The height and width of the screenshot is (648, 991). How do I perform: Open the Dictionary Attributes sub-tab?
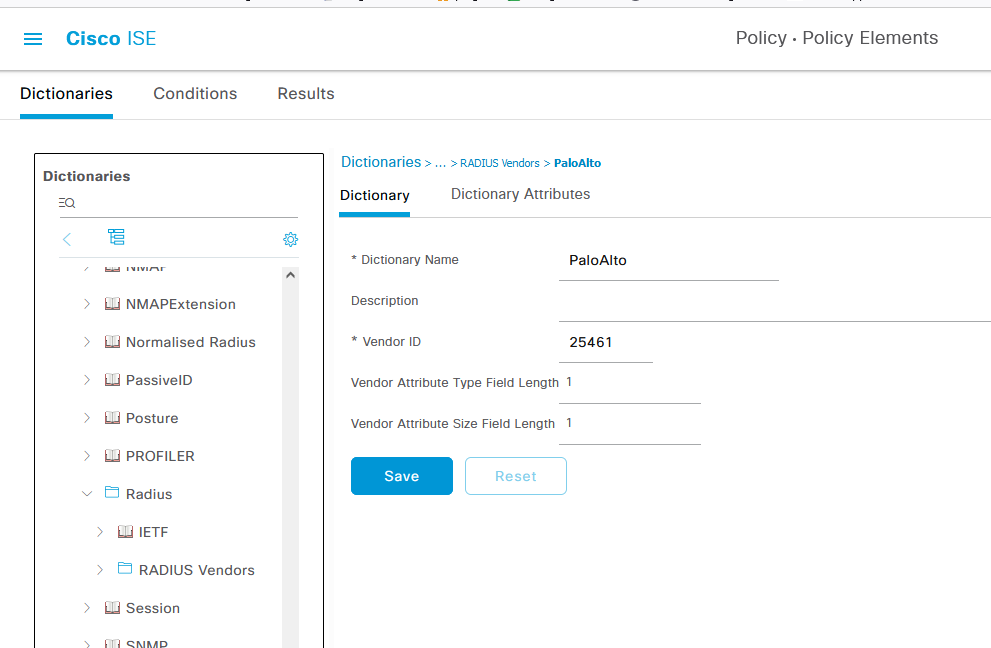521,194
